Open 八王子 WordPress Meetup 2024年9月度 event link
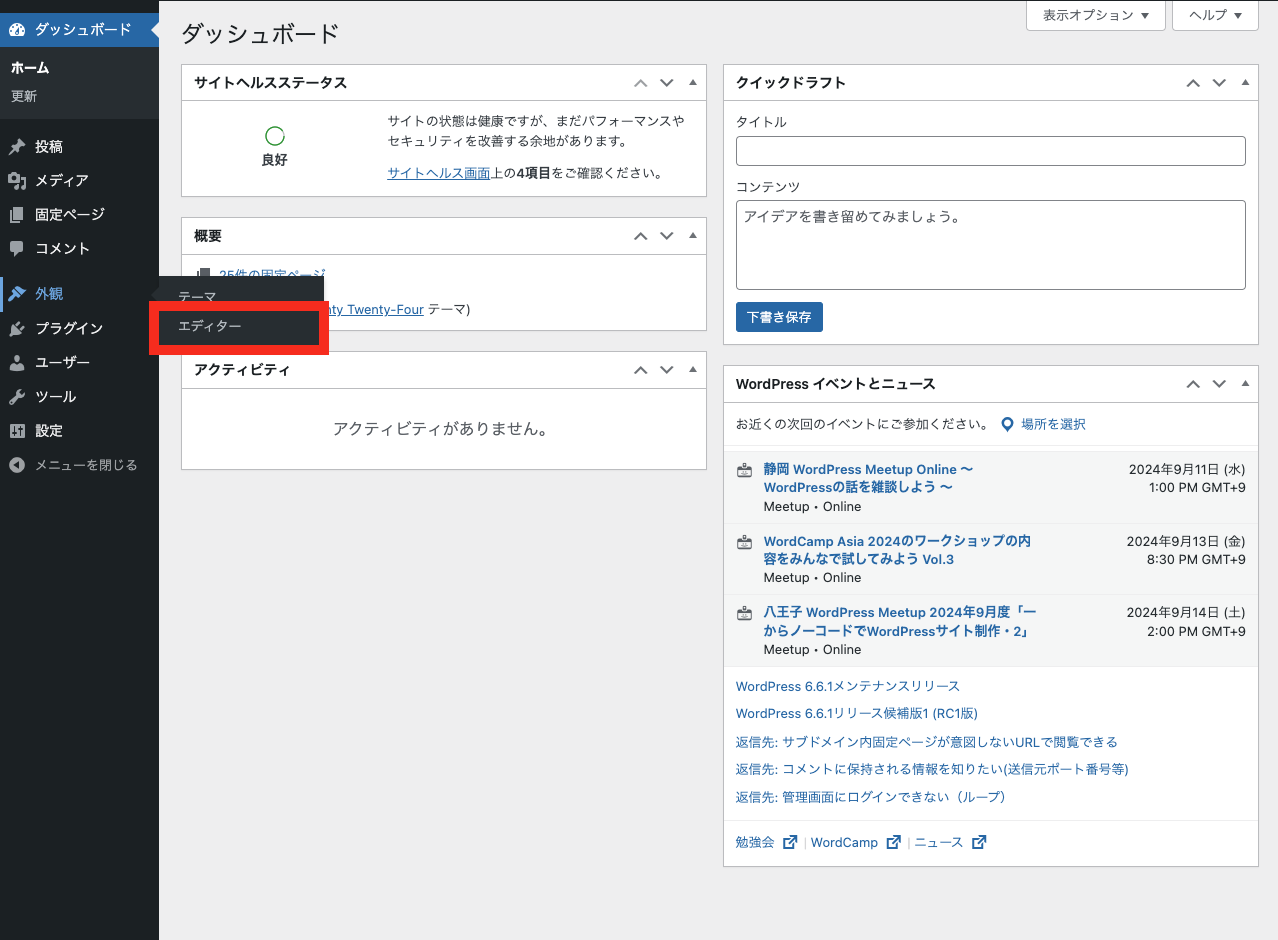This screenshot has width=1278, height=940. point(900,622)
